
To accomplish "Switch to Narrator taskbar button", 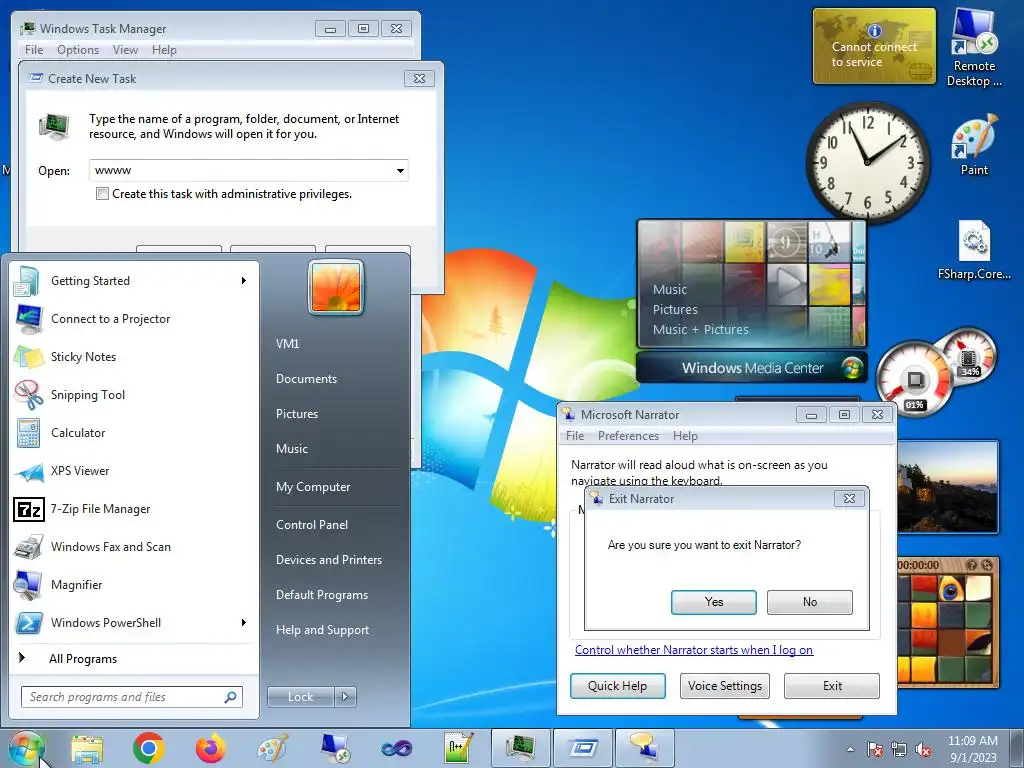I will click(645, 748).
